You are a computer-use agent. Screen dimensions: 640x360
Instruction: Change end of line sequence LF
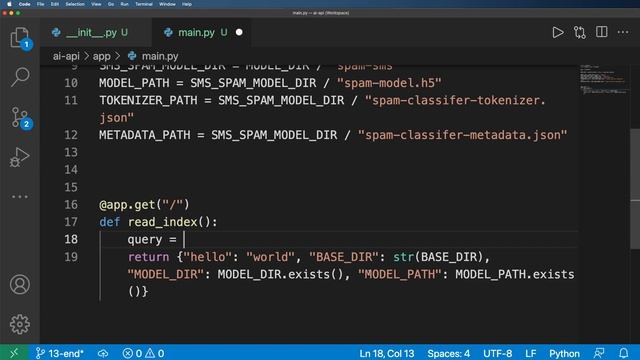tap(531, 353)
